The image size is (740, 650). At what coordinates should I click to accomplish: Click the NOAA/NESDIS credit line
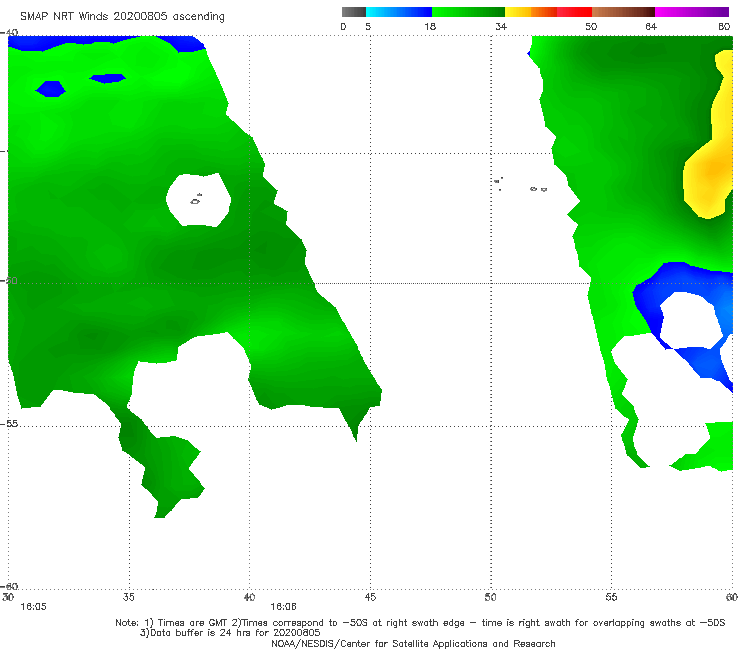point(413,644)
